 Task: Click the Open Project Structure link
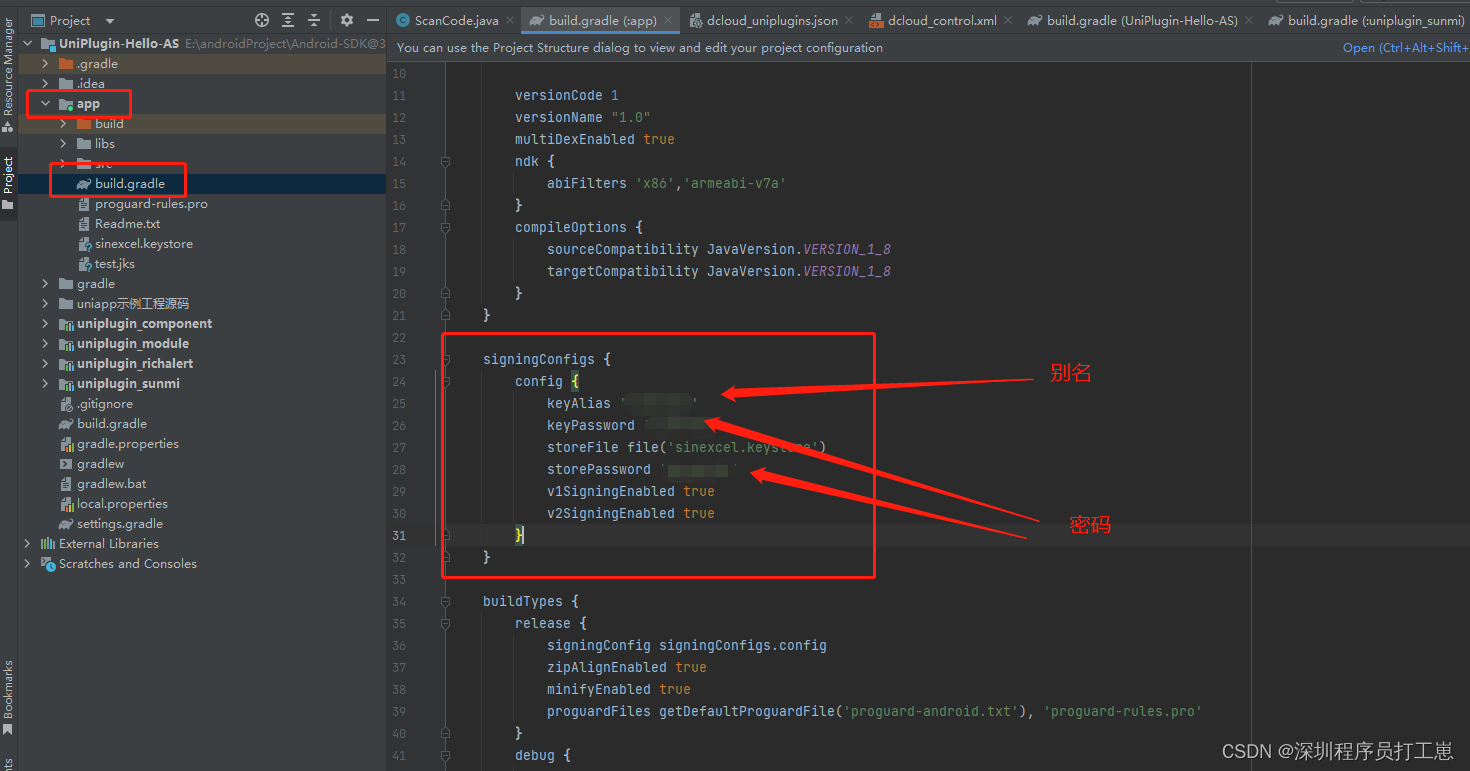pyautogui.click(x=1405, y=48)
